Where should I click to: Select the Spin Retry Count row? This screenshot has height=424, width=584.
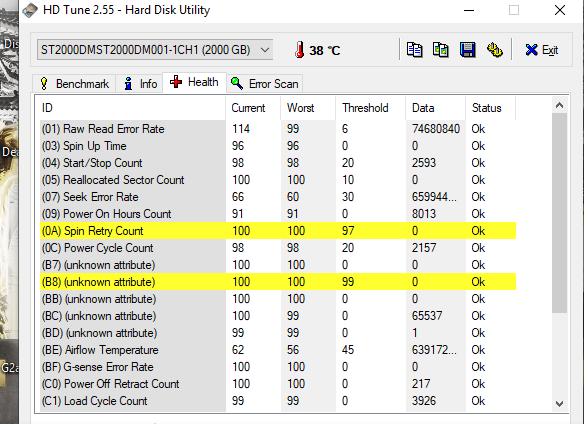point(277,231)
